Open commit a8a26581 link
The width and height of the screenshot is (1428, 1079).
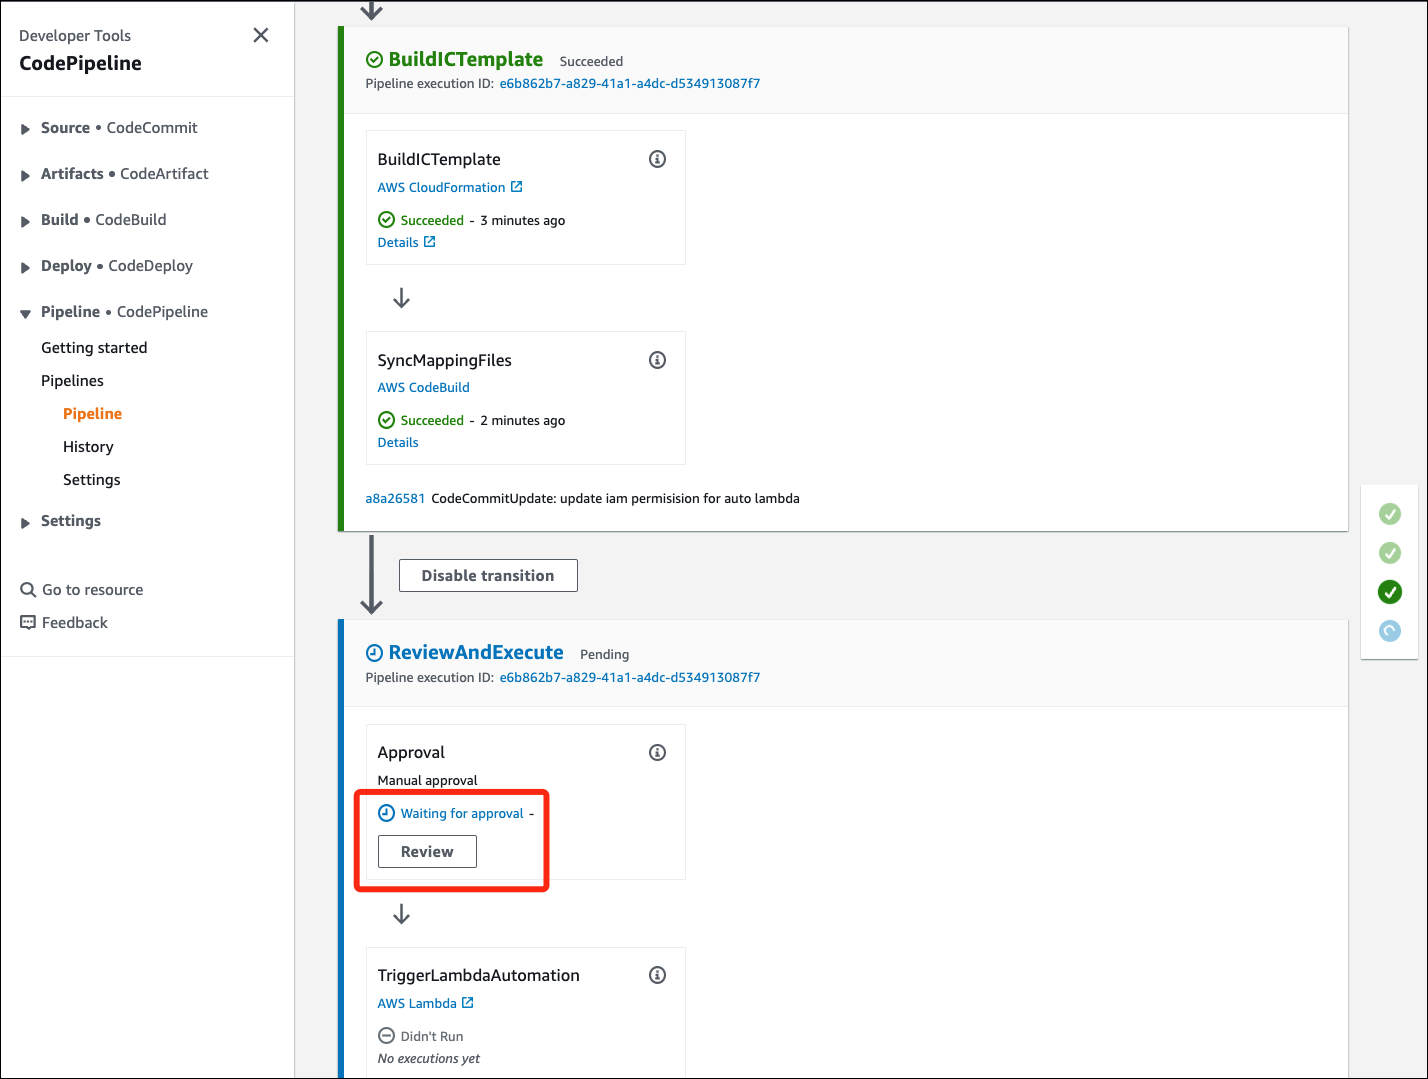tap(395, 499)
